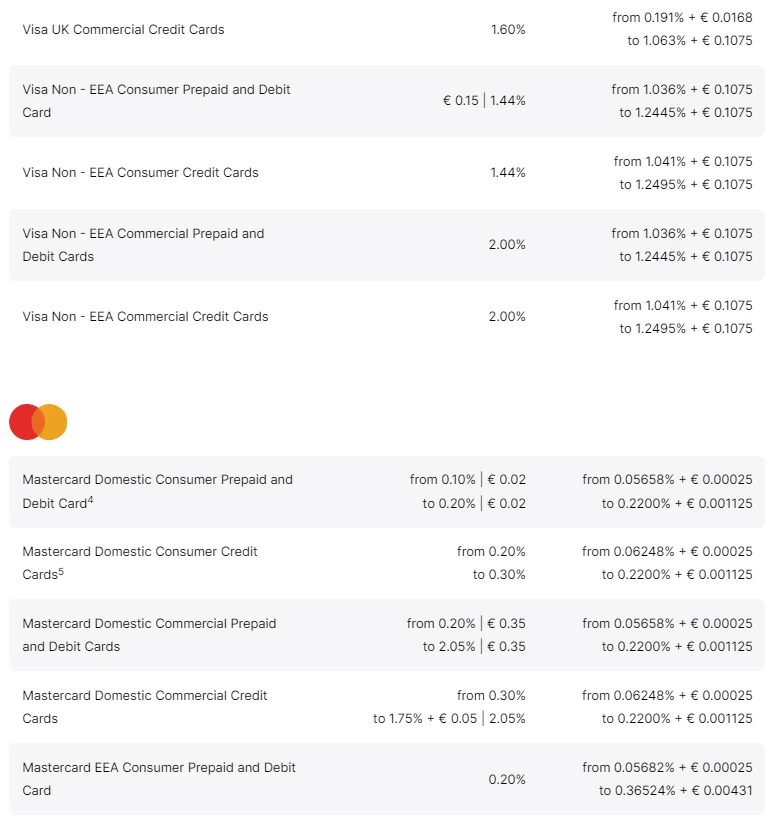Click 'from 0.191% + € 0.0168' scheme fee
The image size is (768, 819).
(682, 17)
